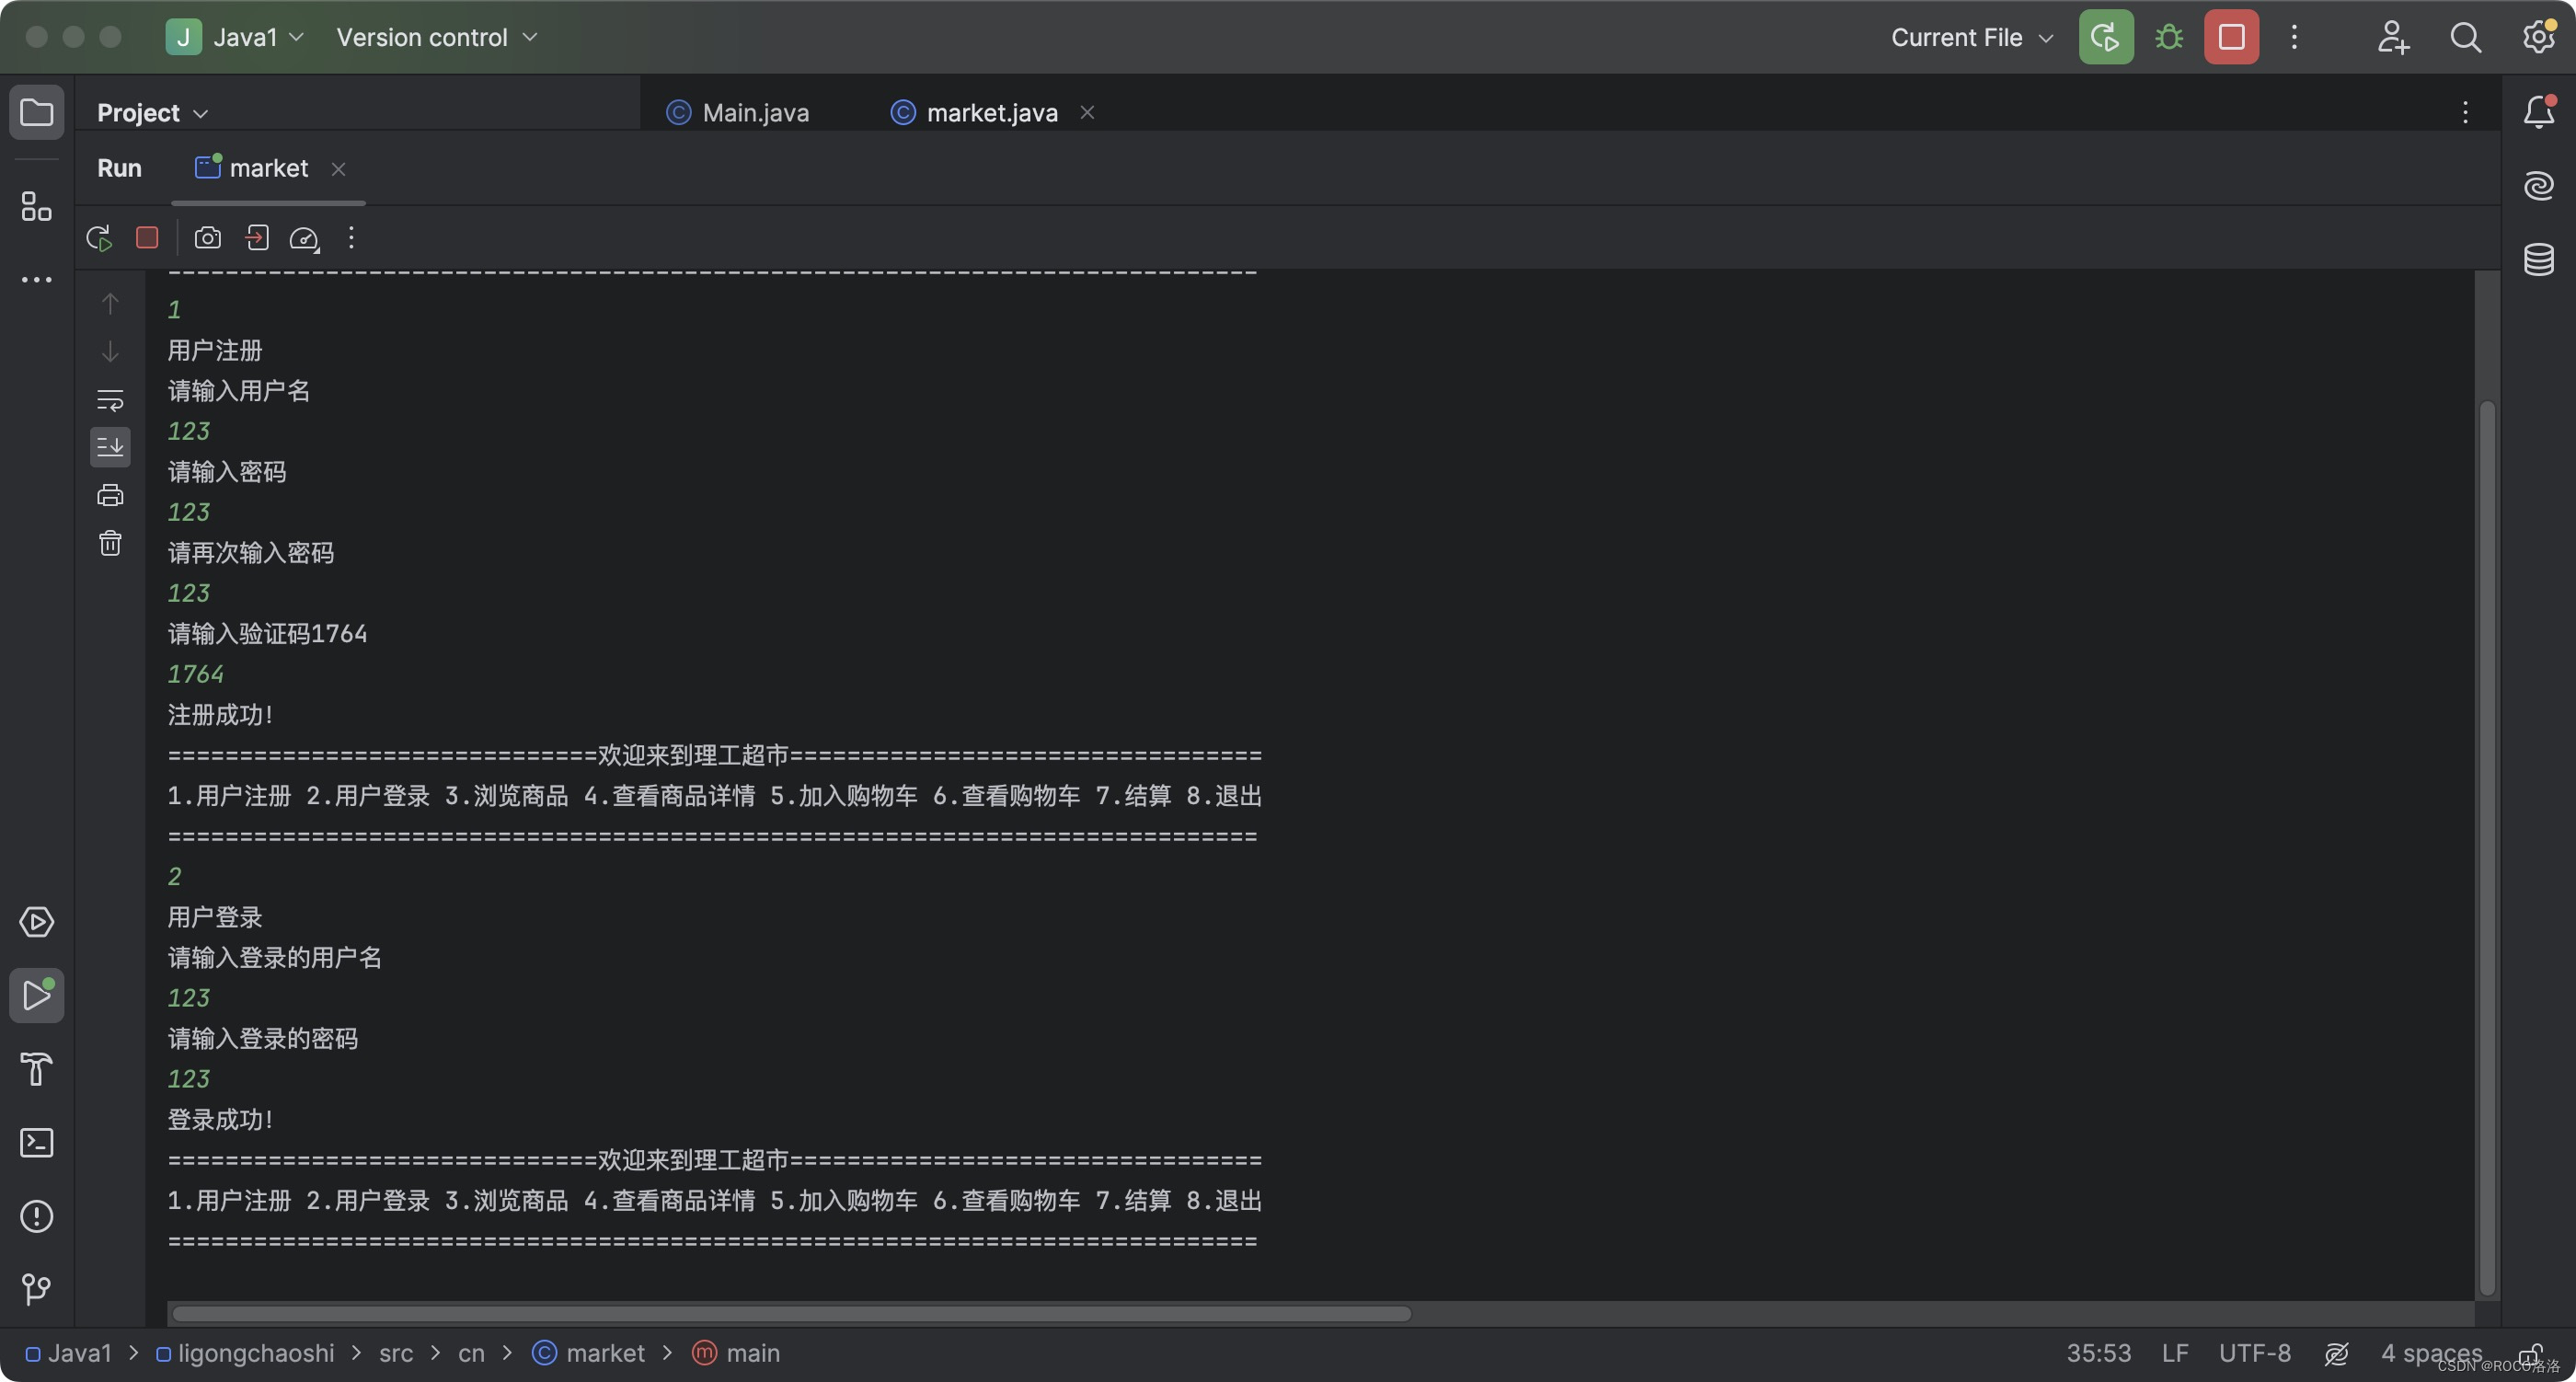Clear all console output trash icon
Screen dimensions: 2576x1382
(x=110, y=543)
